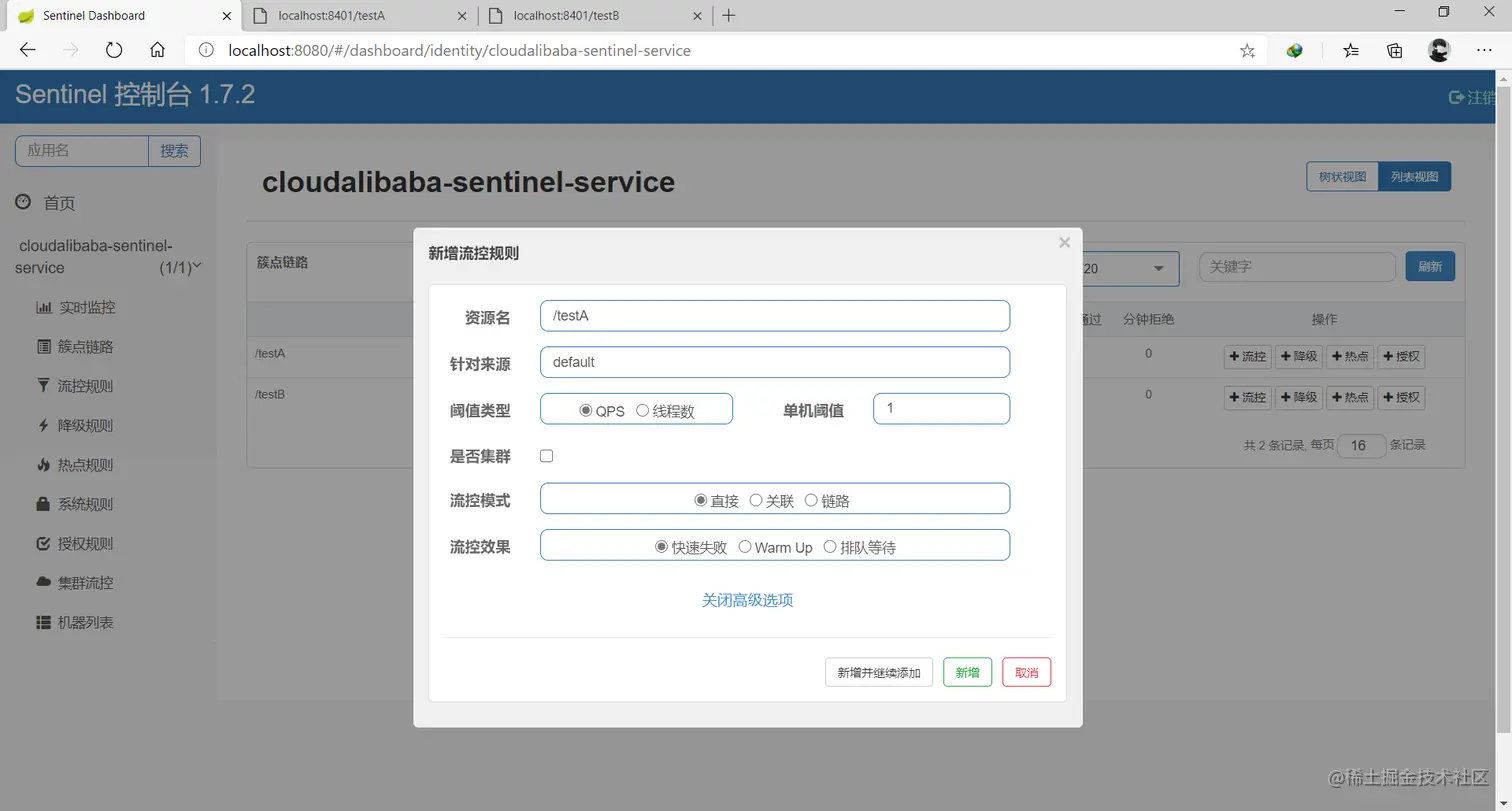View site information icon in address bar
The height and width of the screenshot is (811, 1512).
point(206,50)
